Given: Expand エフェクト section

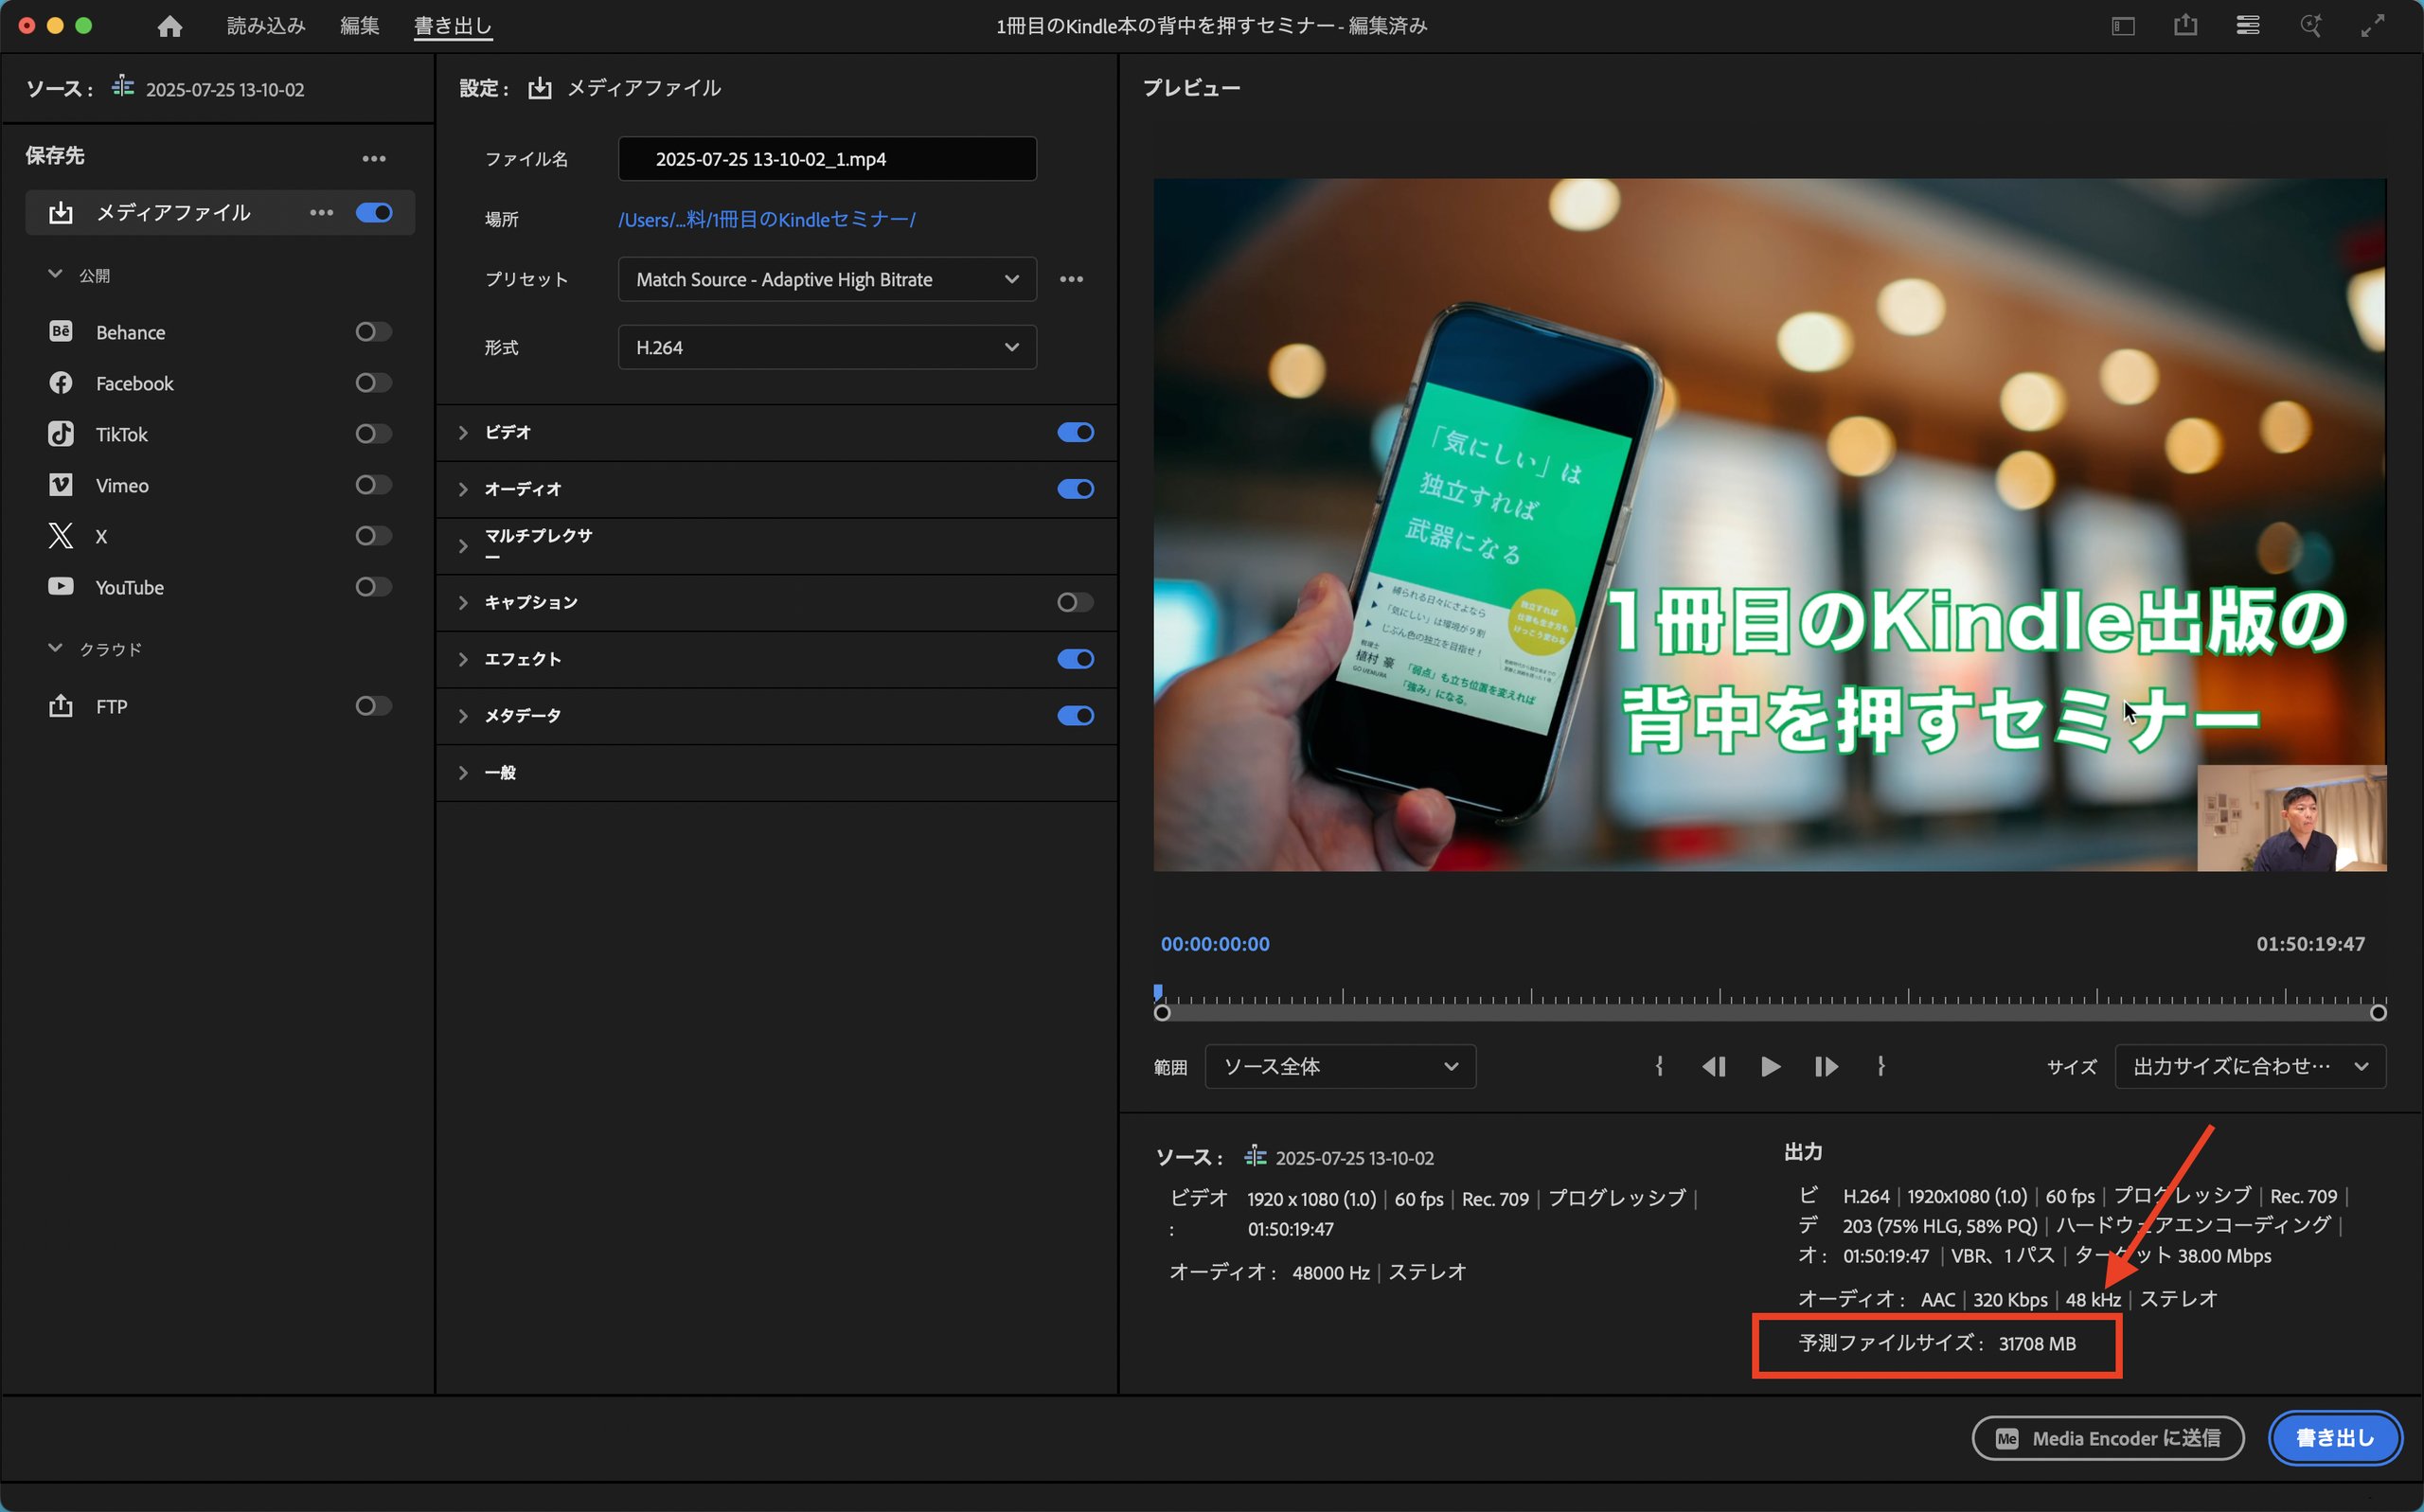Looking at the screenshot, I should 463,658.
